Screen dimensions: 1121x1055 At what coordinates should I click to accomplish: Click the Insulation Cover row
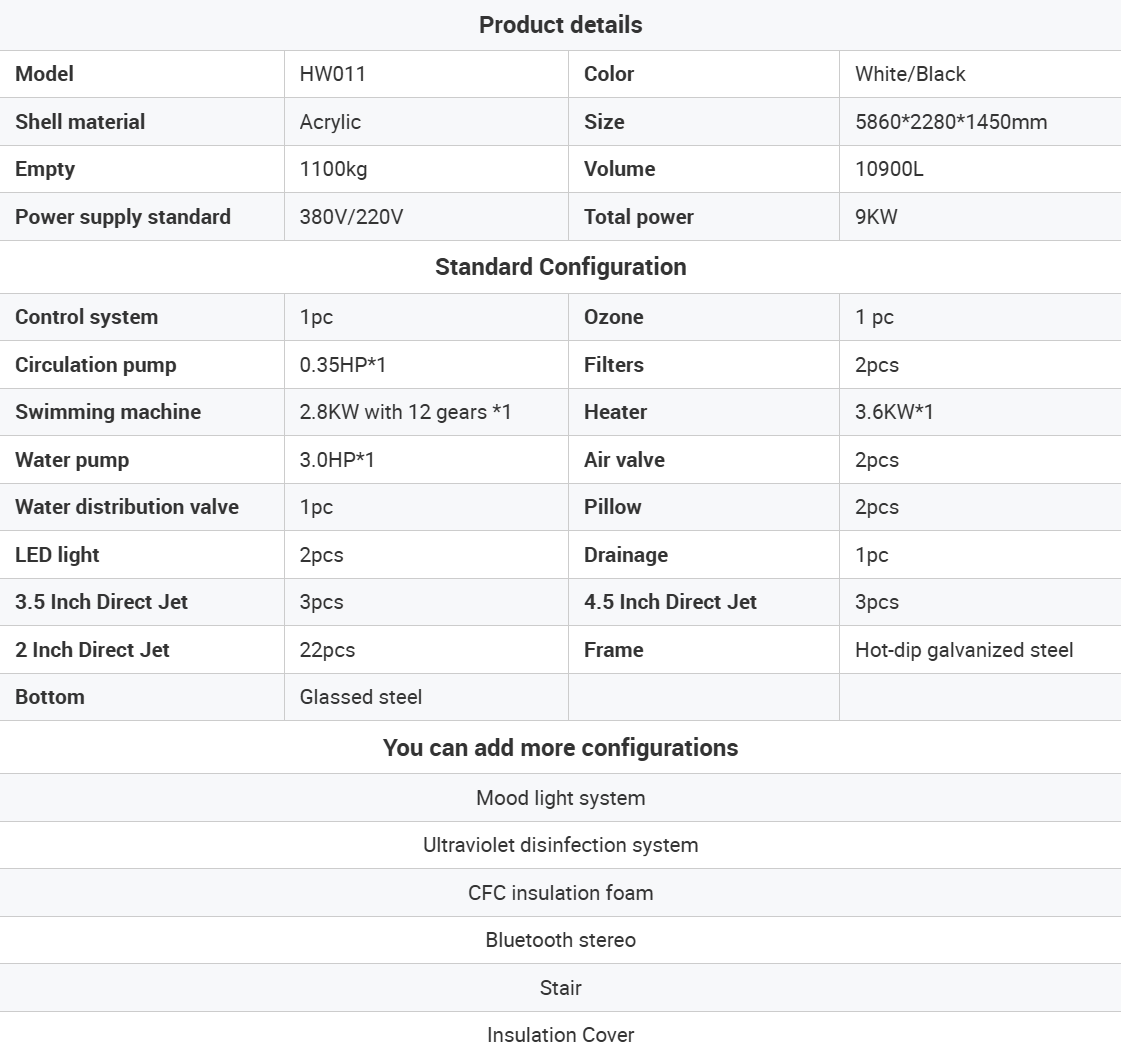(x=560, y=1035)
